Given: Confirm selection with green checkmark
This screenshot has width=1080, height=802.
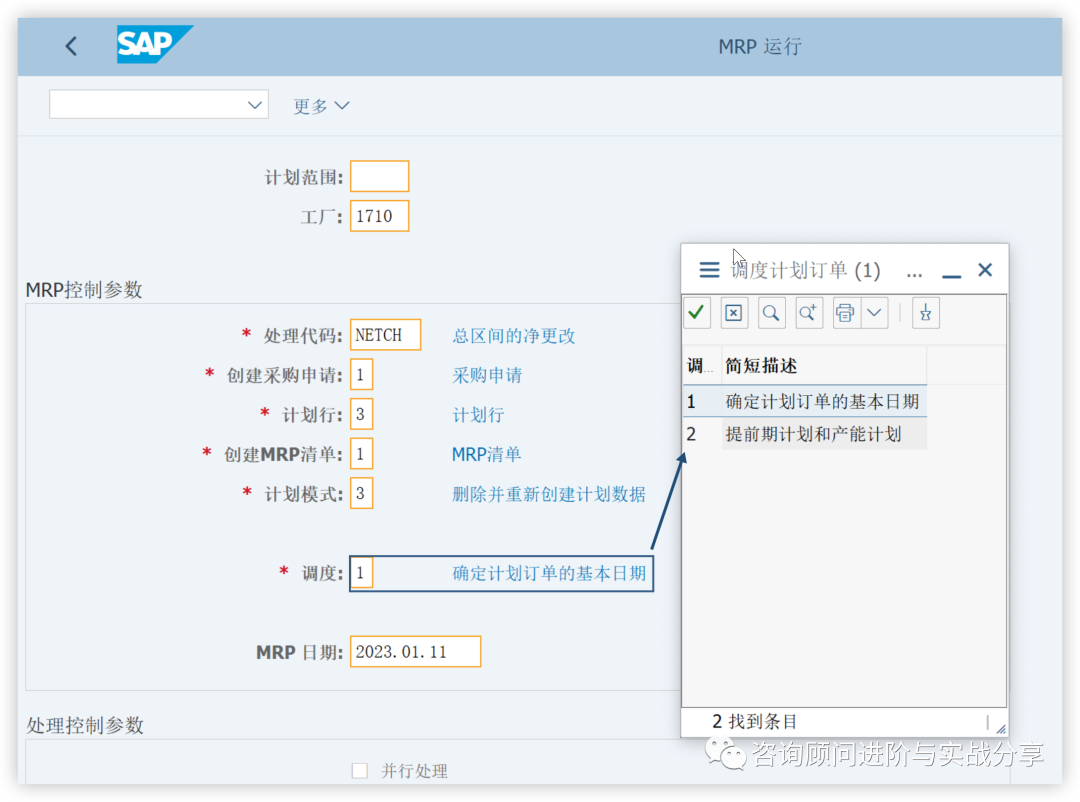Looking at the screenshot, I should [x=696, y=313].
